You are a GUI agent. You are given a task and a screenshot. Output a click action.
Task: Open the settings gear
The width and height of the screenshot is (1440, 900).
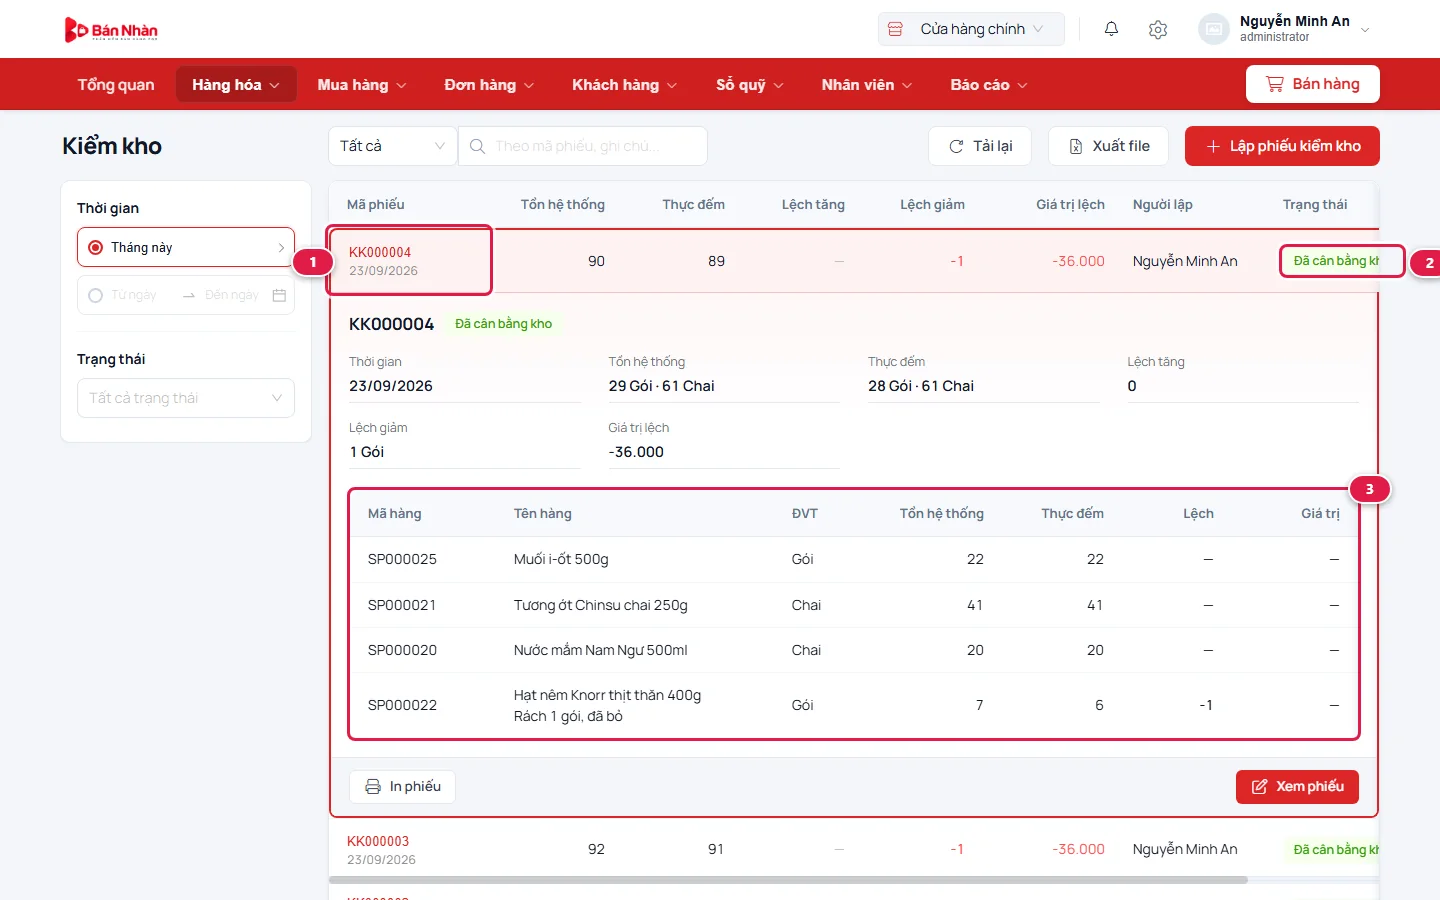(x=1158, y=29)
